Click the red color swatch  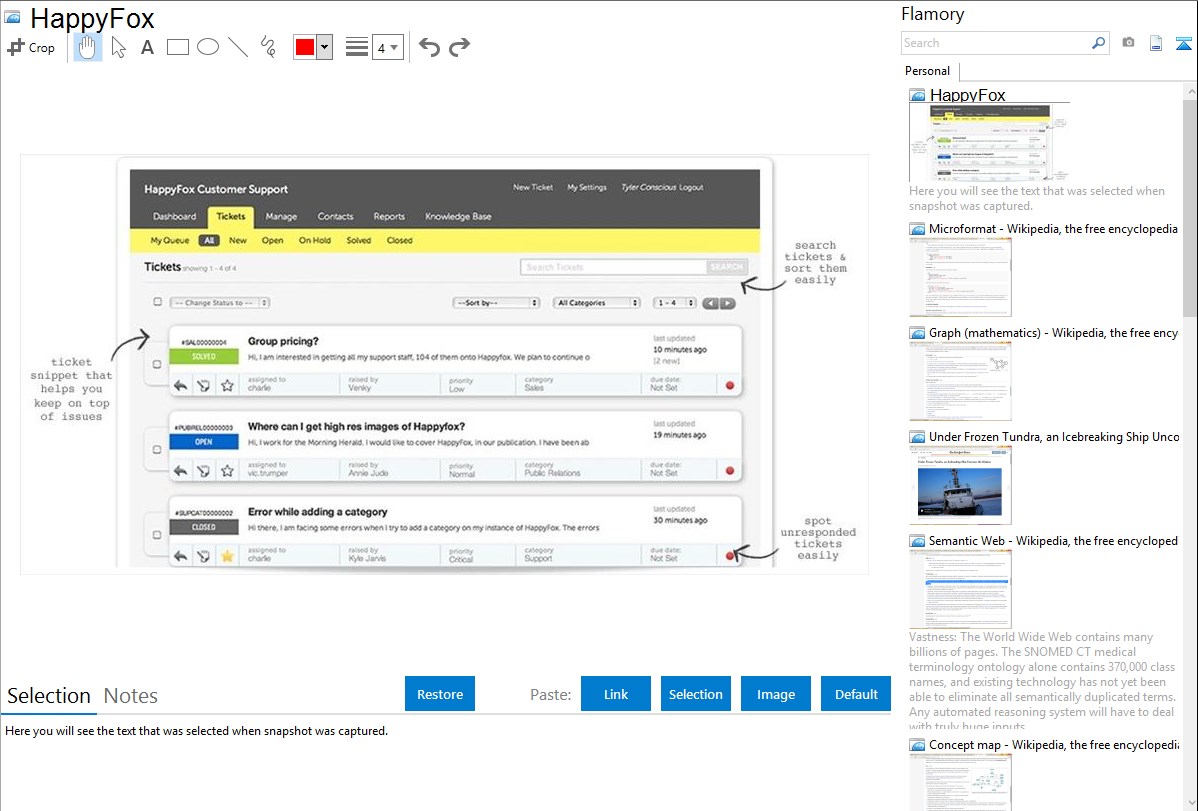pyautogui.click(x=305, y=47)
